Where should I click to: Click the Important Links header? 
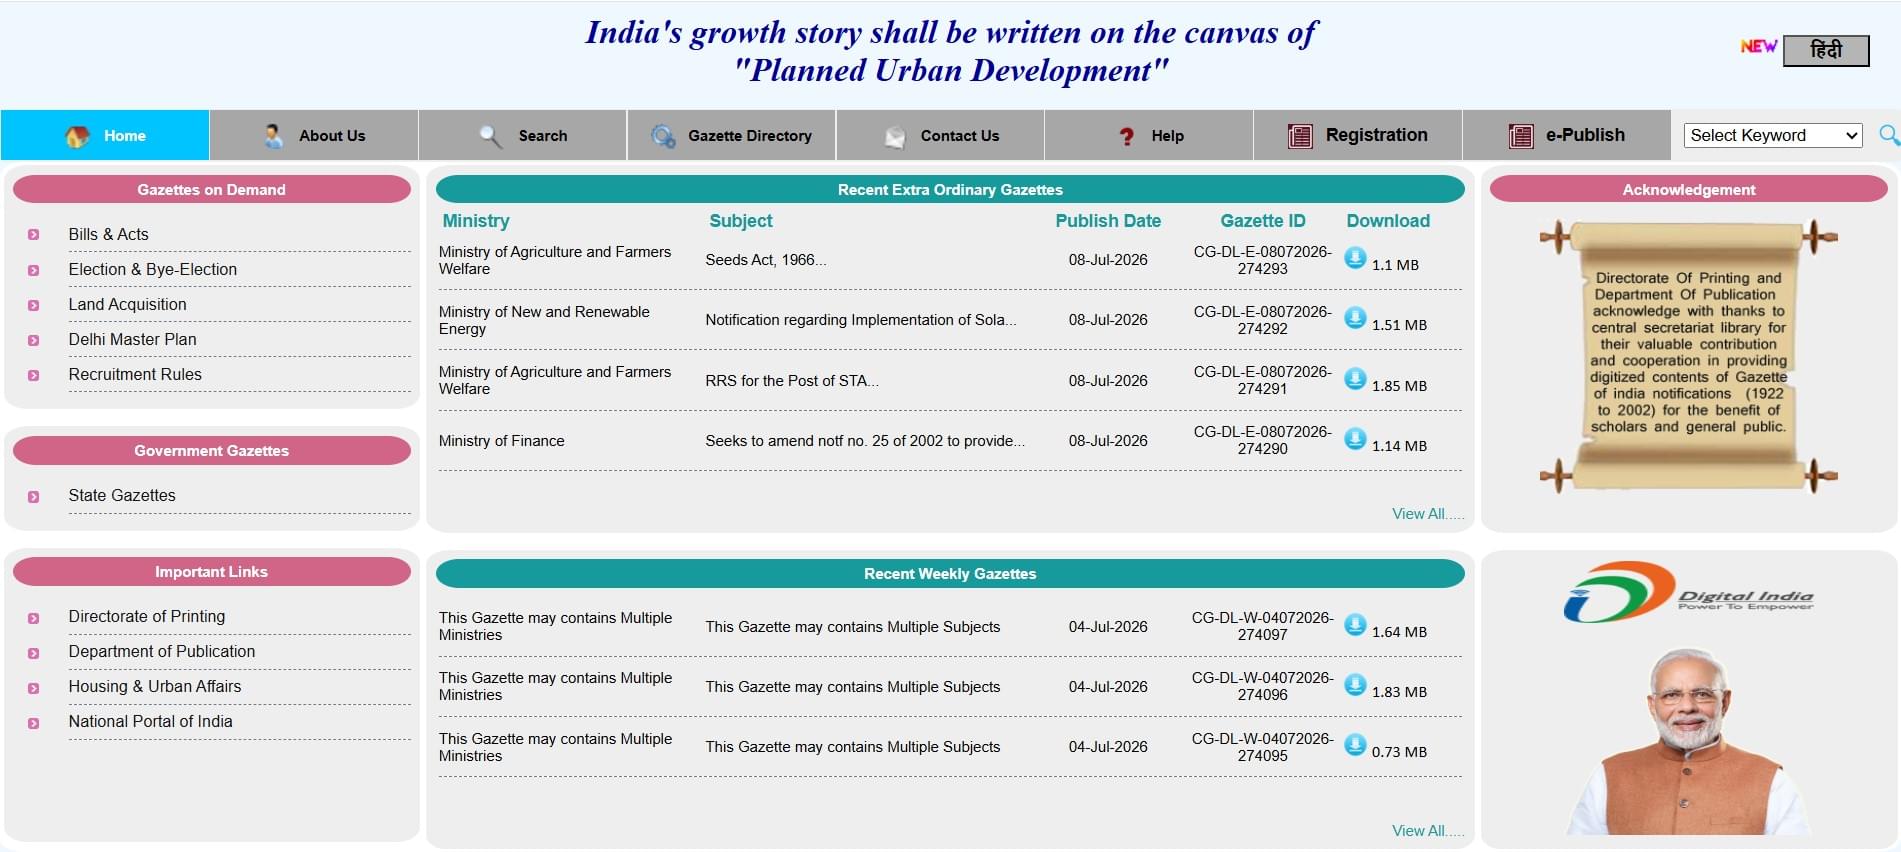(211, 572)
